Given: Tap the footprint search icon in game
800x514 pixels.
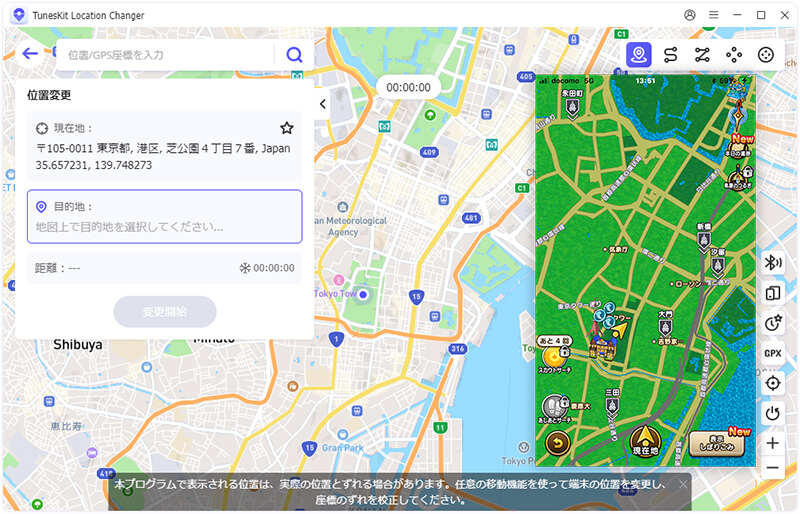Looking at the screenshot, I should coord(554,406).
